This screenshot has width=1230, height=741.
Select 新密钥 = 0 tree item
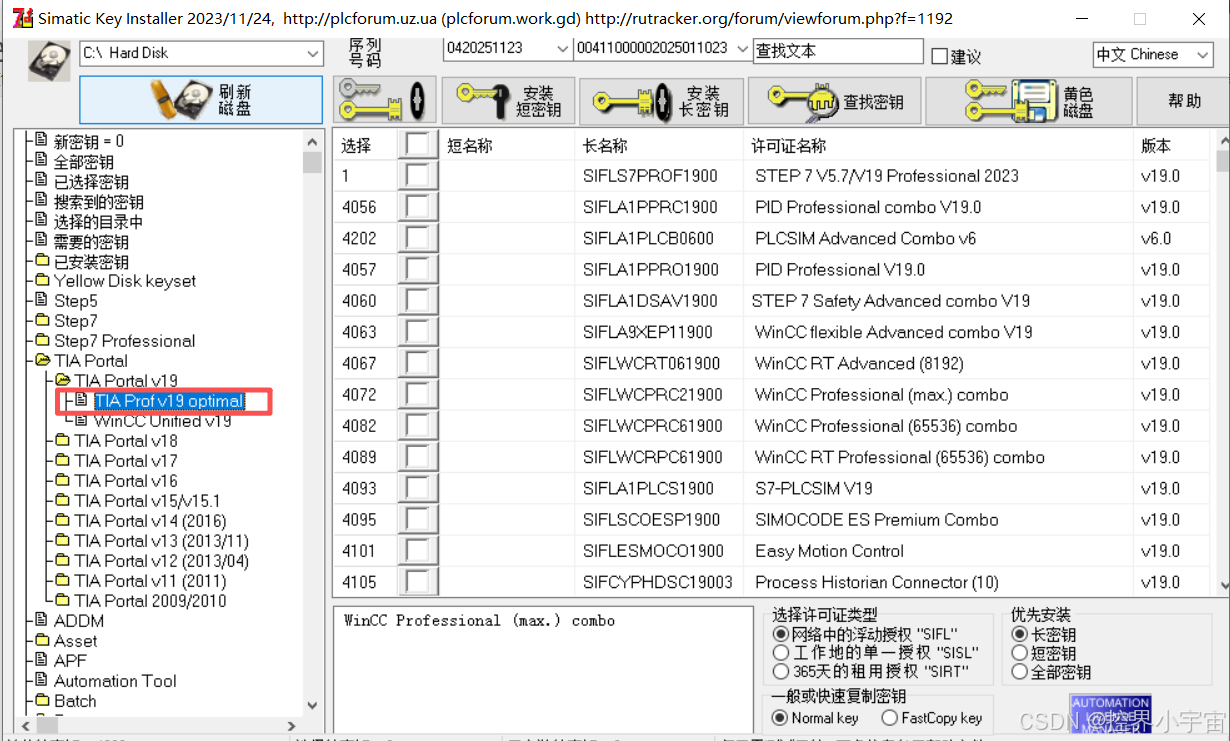click(89, 141)
